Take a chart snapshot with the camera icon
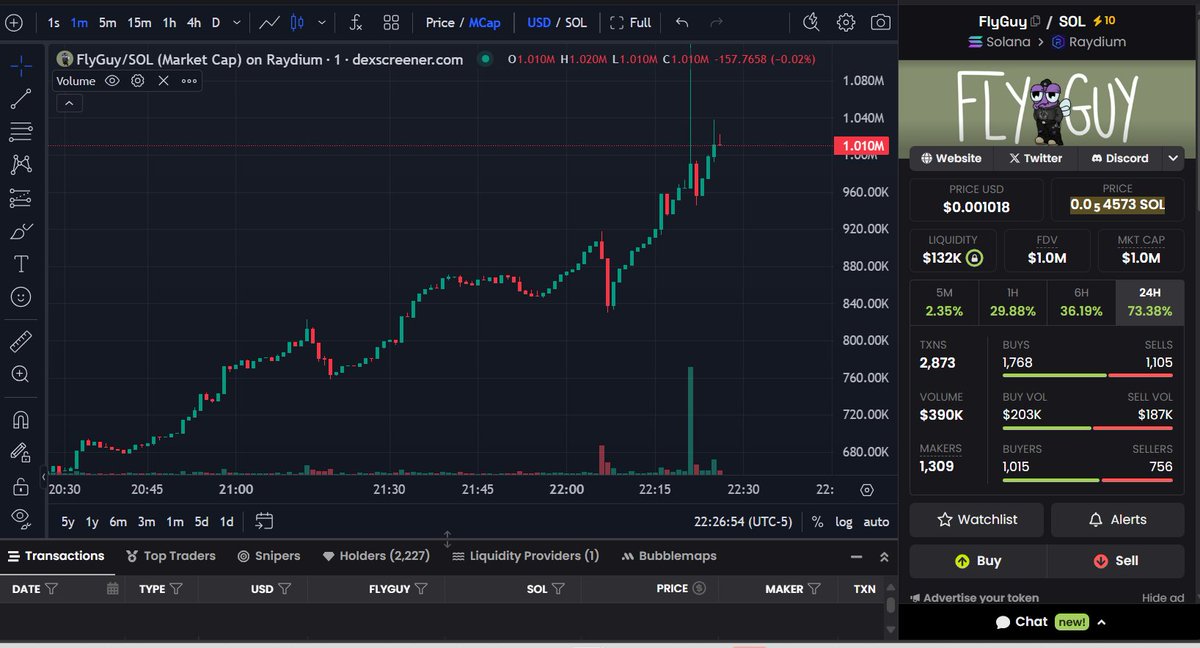 [x=880, y=21]
